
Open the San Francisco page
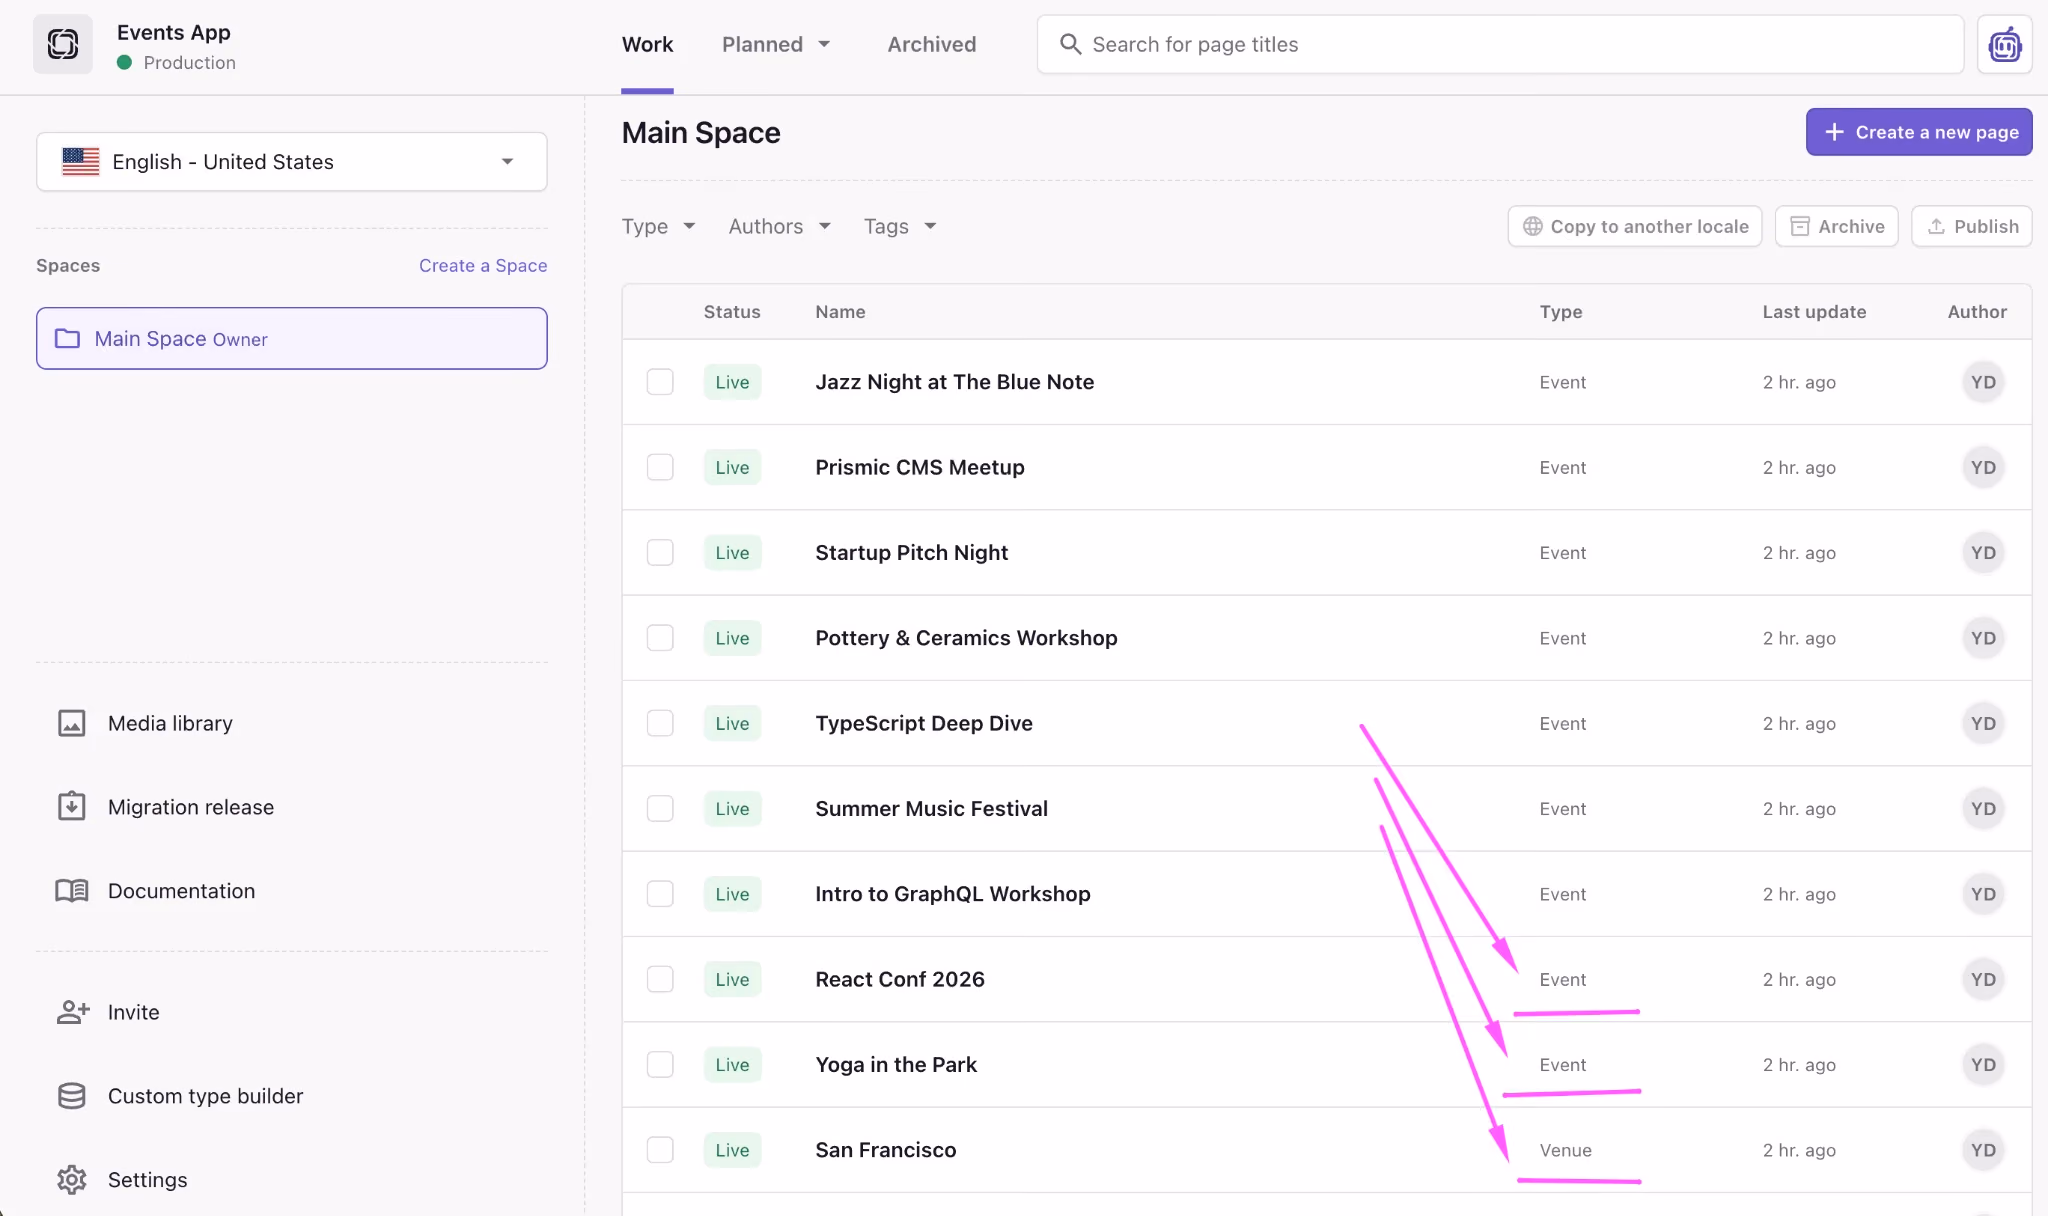885,1150
